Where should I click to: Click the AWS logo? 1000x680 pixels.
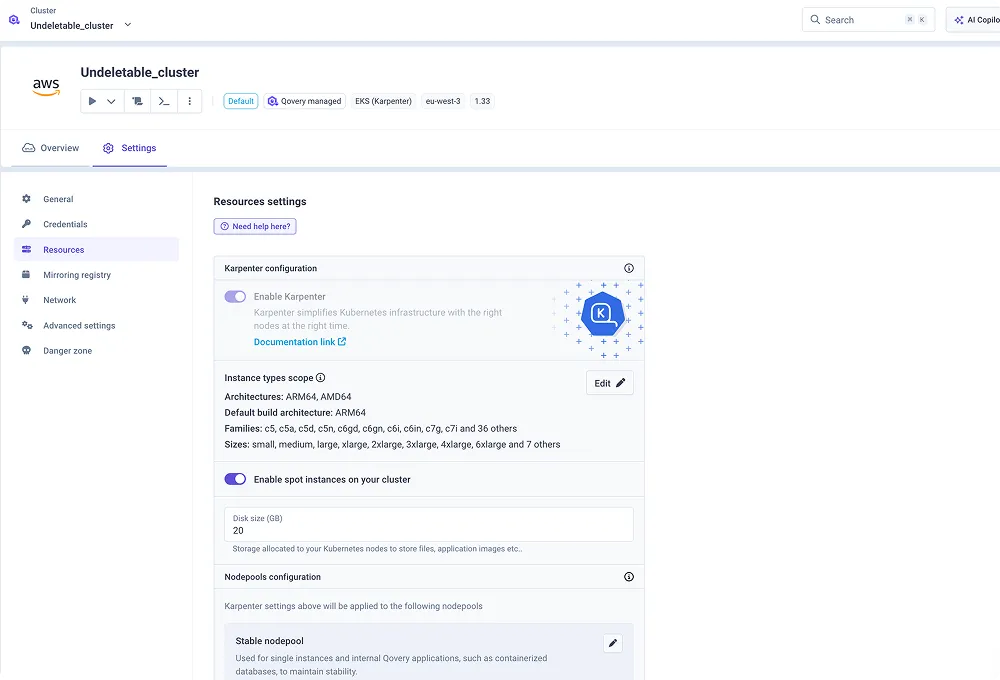point(46,87)
